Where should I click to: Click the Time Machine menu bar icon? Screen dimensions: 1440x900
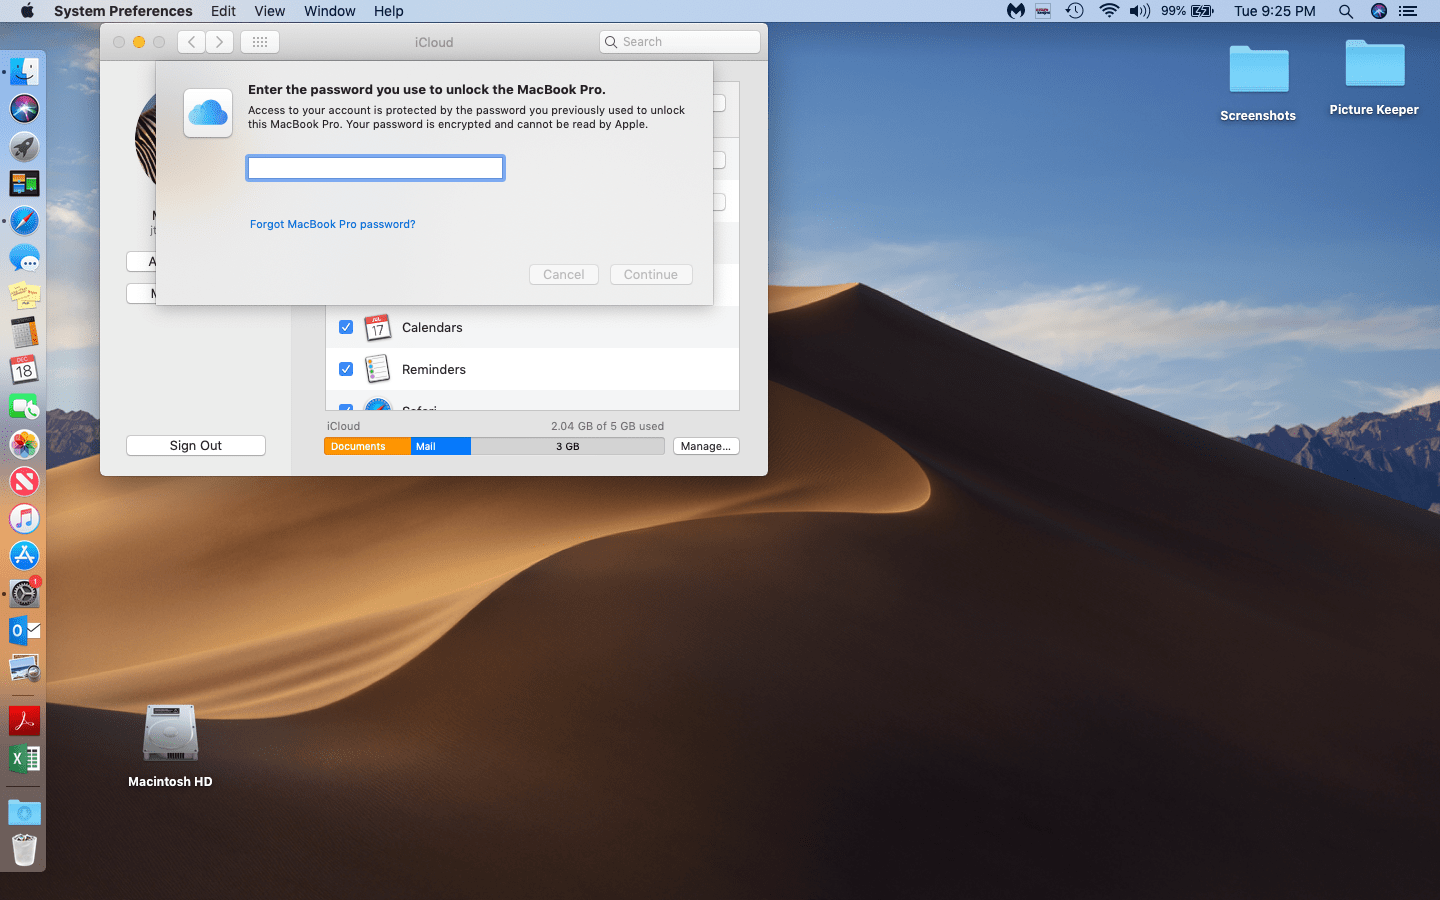pyautogui.click(x=1075, y=11)
